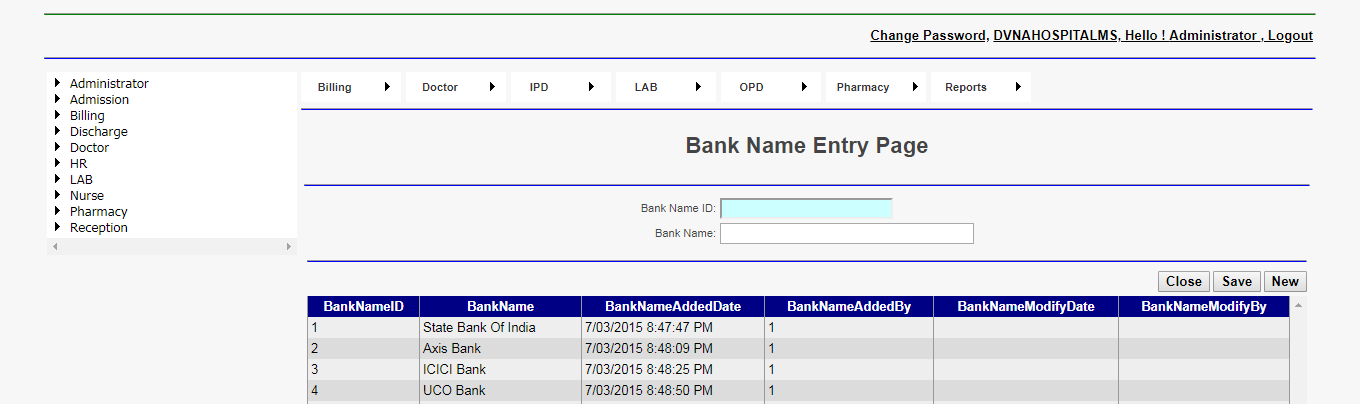Select the State Bank Of India cell
1360x404 pixels.
coord(500,327)
